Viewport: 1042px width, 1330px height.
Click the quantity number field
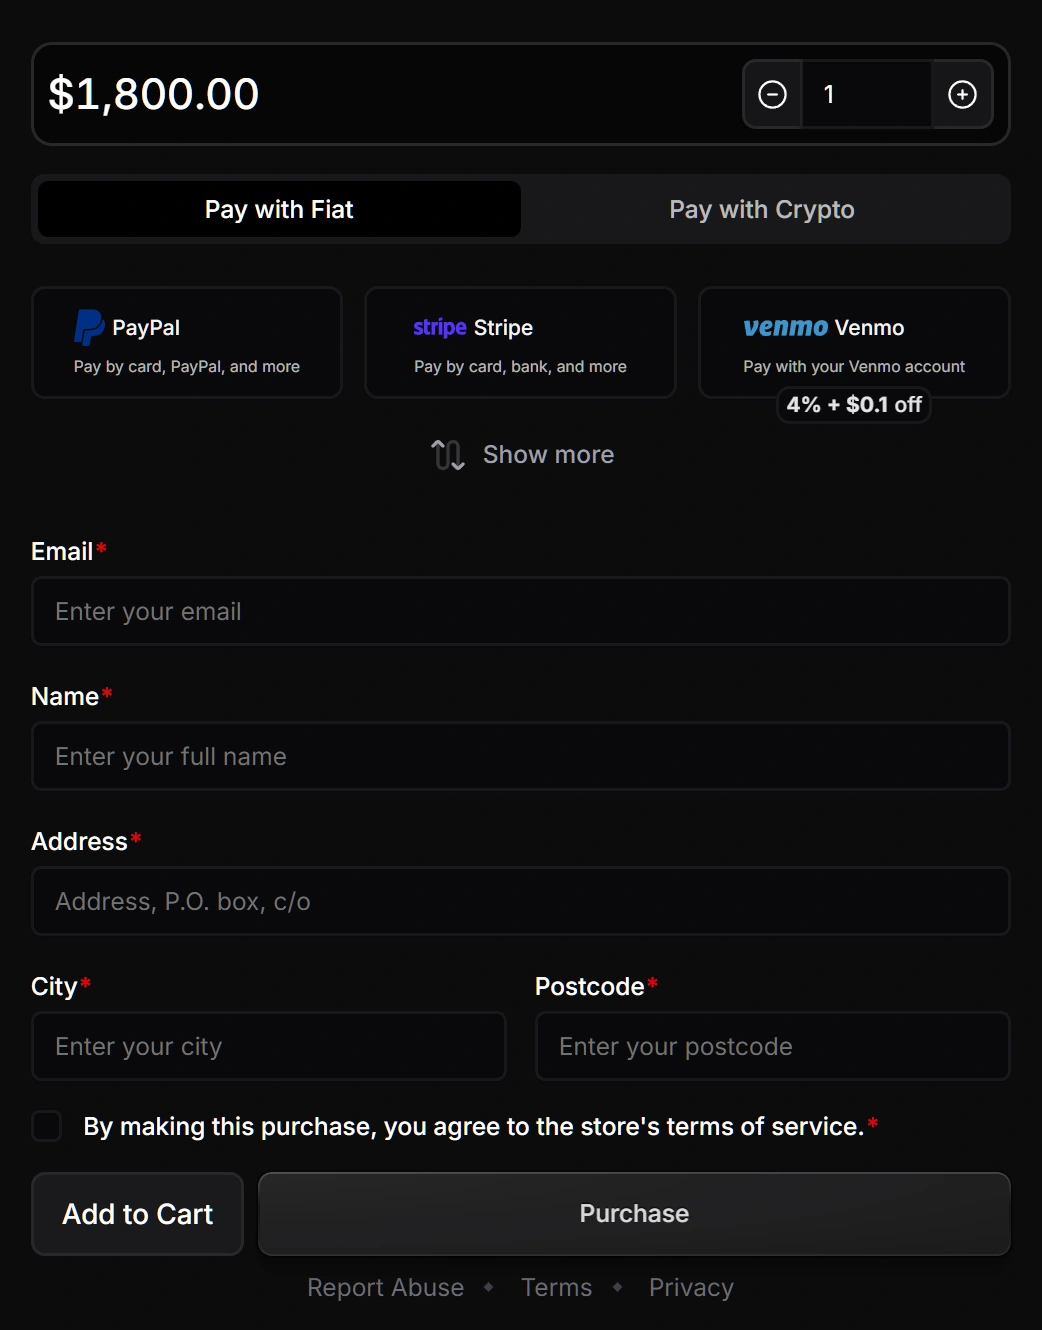(866, 95)
